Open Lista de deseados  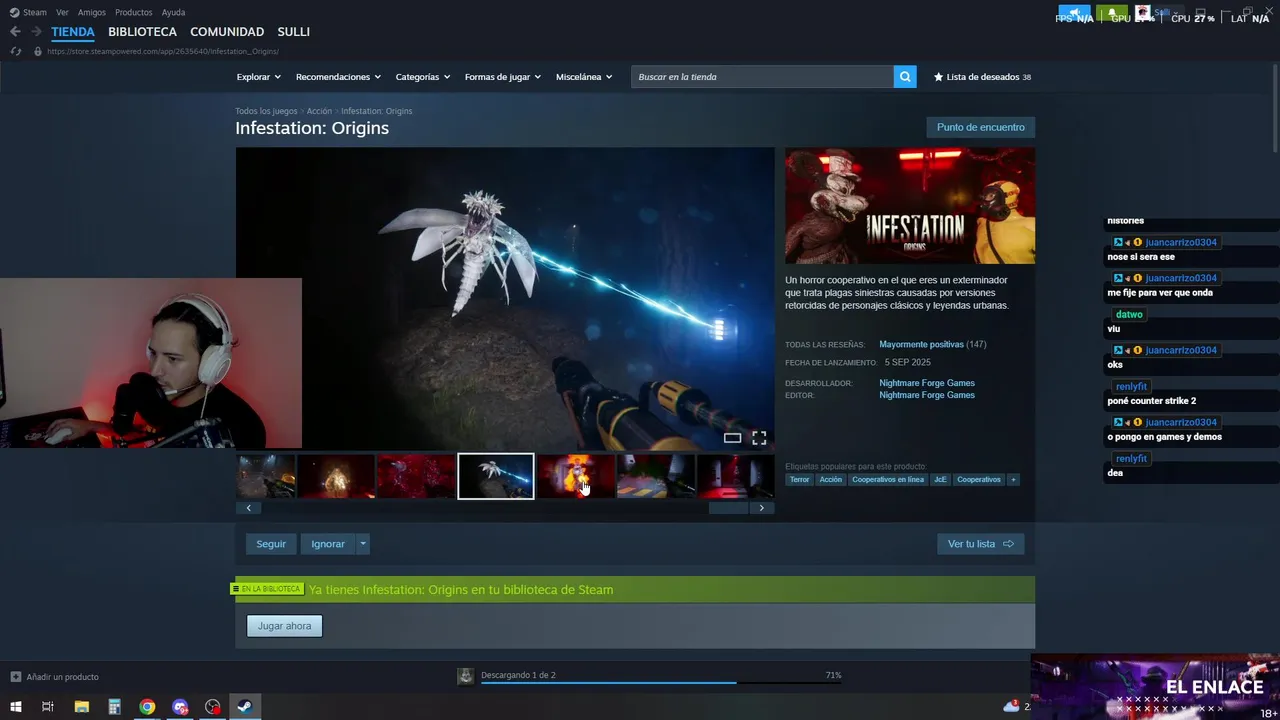coord(982,77)
